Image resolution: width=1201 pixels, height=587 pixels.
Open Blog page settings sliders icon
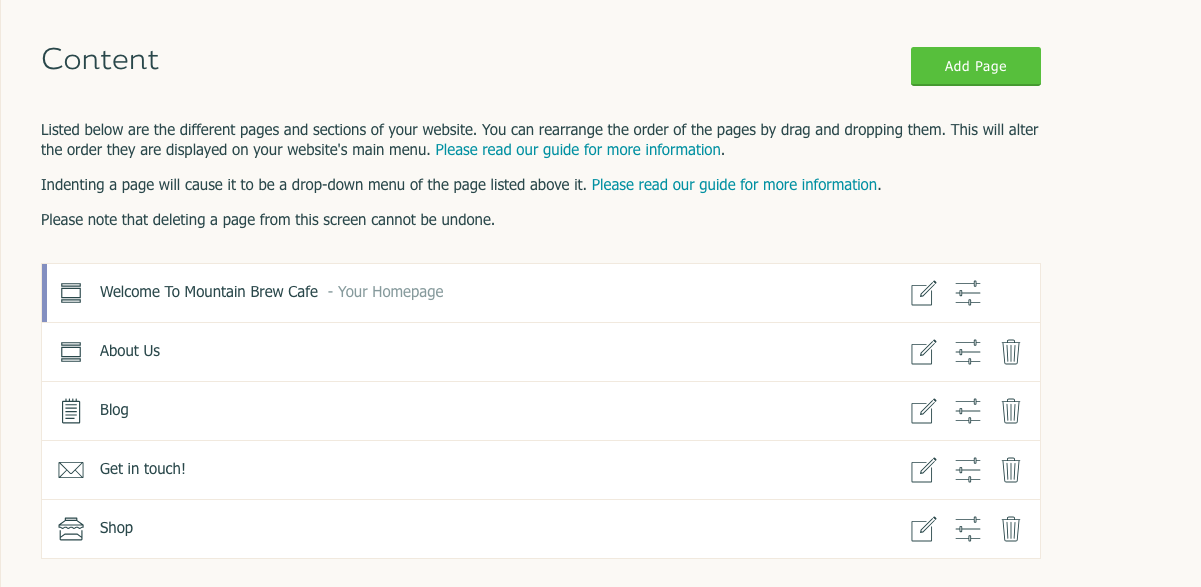click(968, 411)
